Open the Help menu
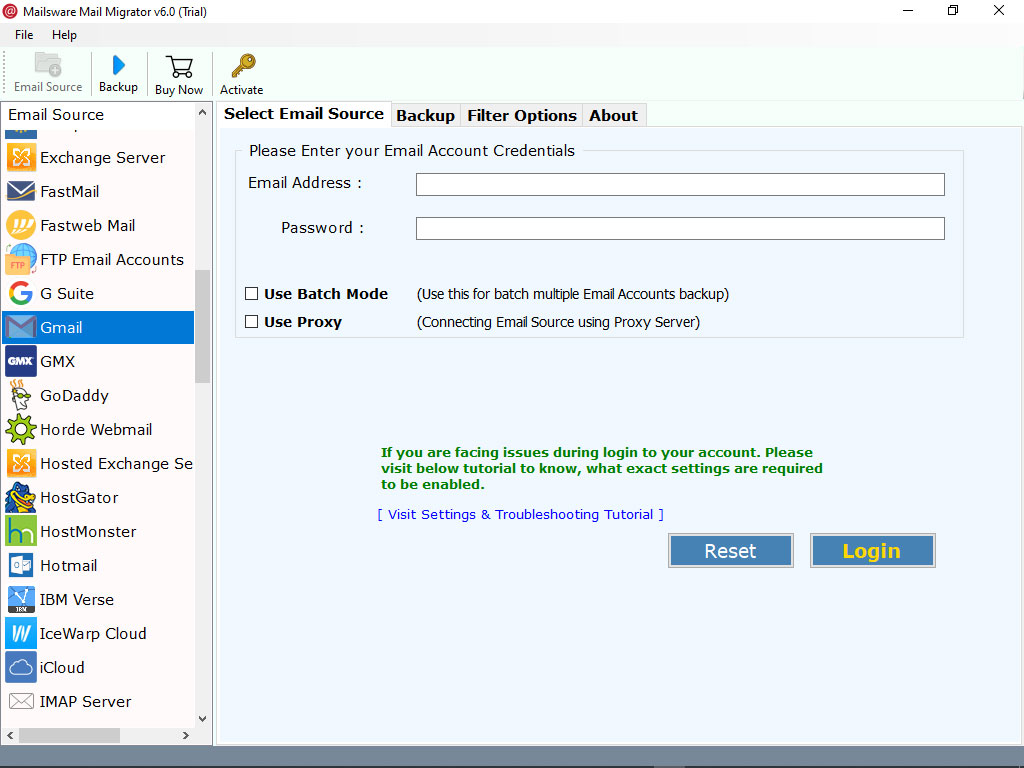The image size is (1024, 768). [x=64, y=35]
